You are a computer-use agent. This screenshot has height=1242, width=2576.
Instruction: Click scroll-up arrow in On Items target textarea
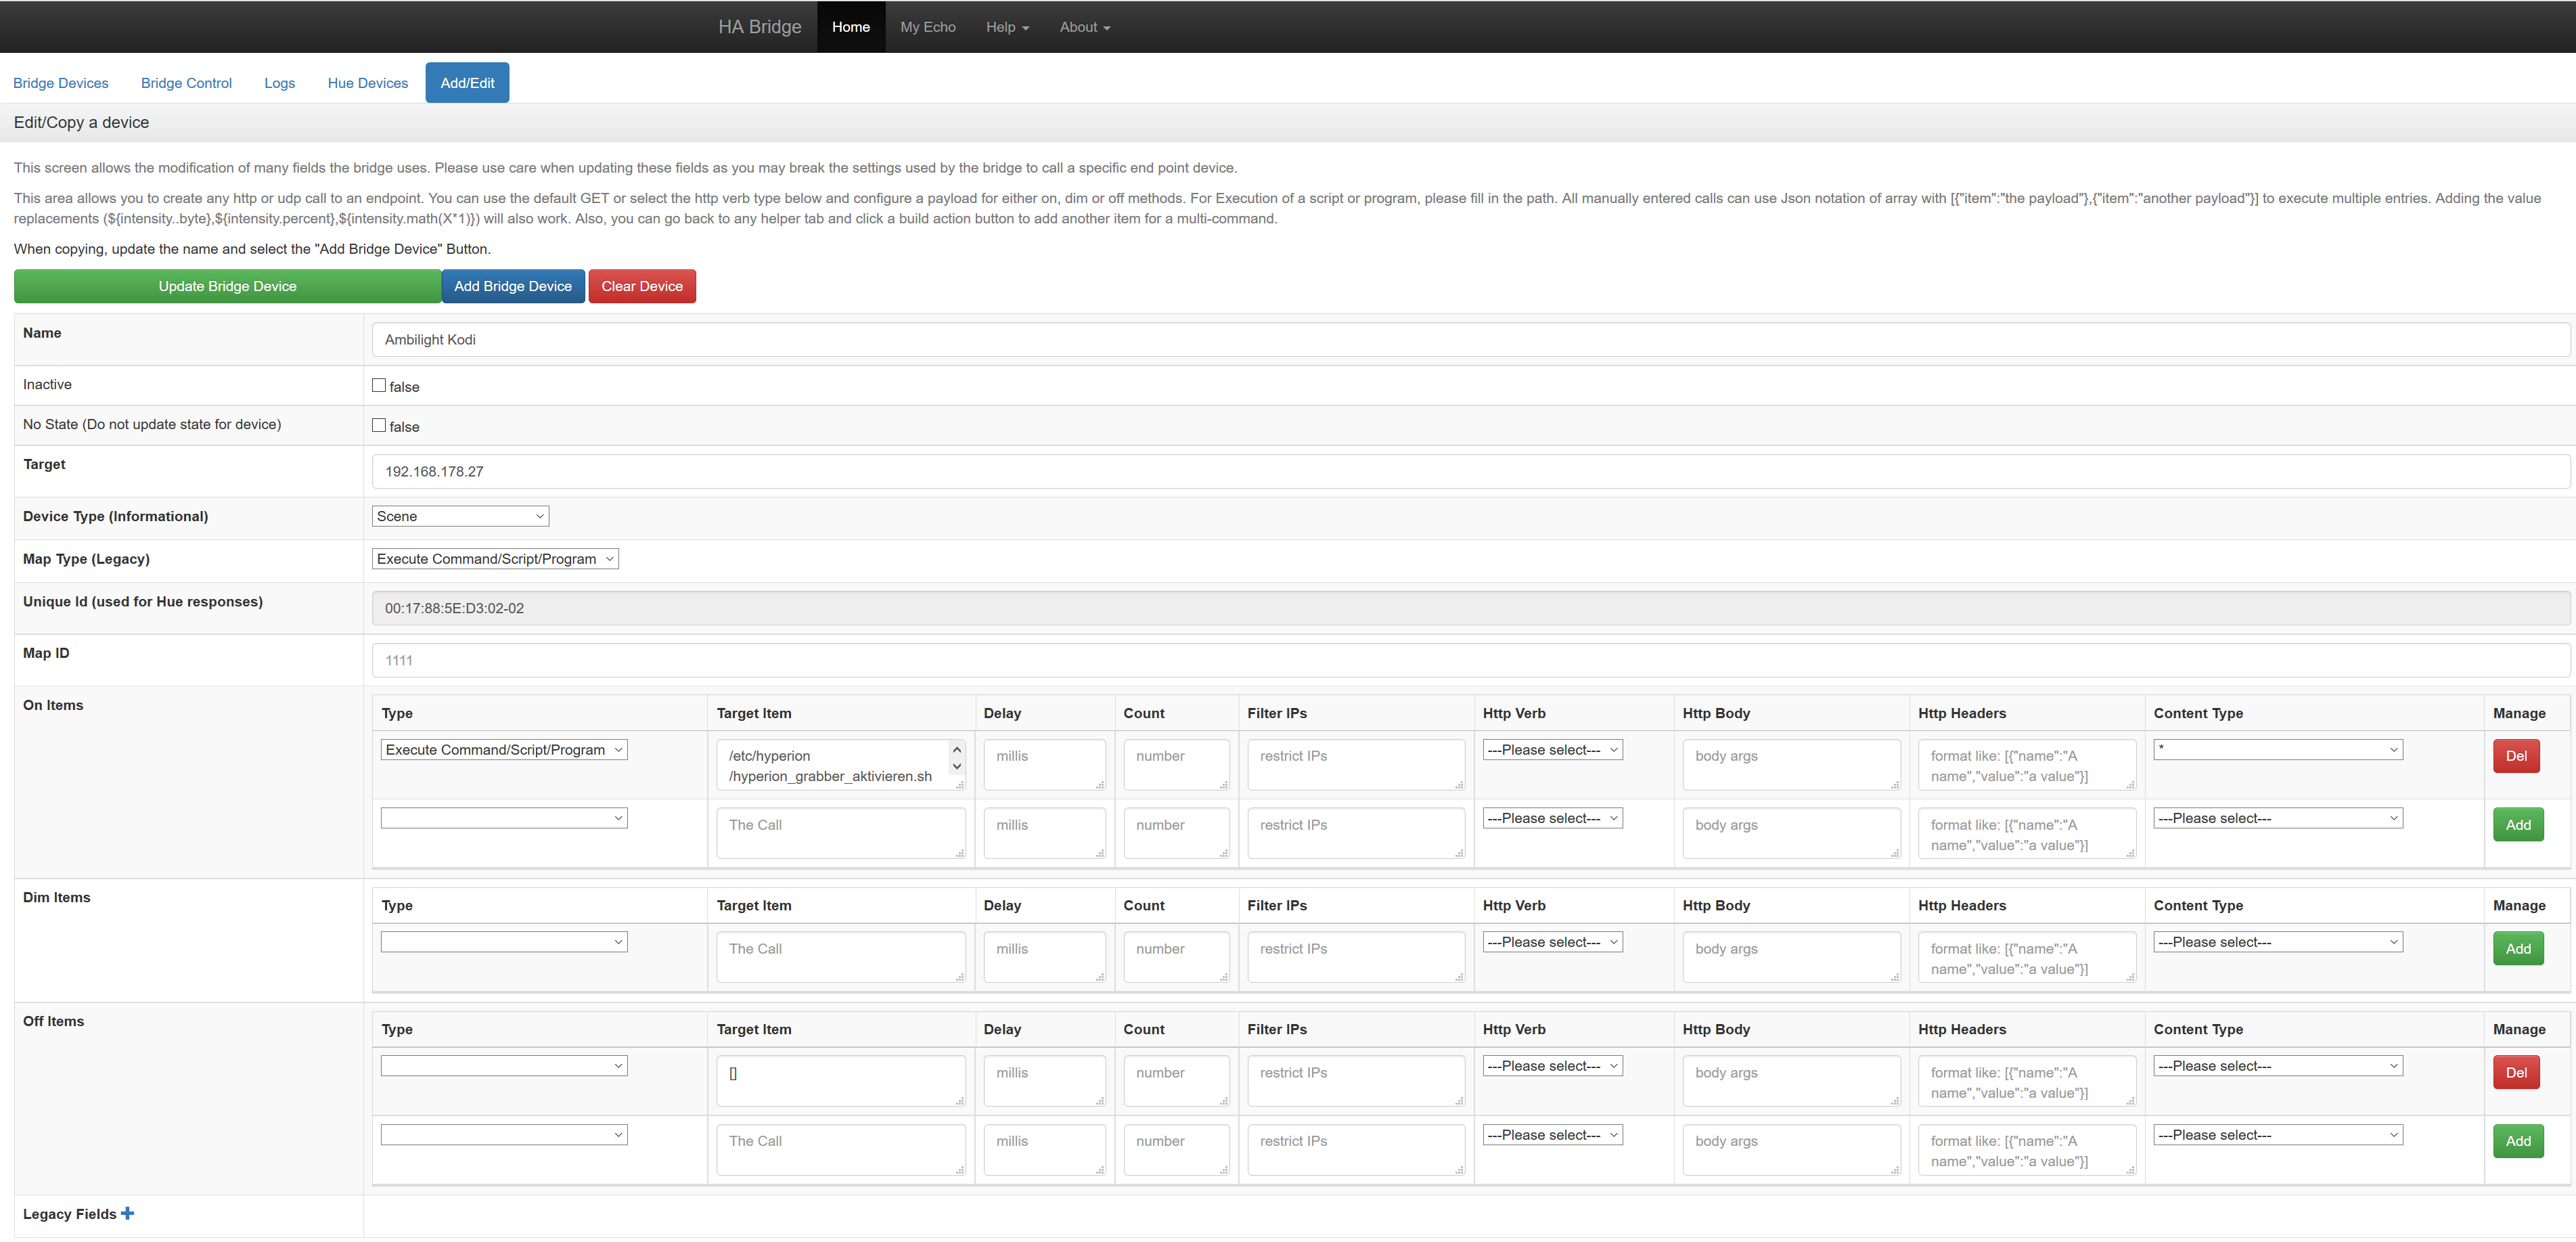pyautogui.click(x=956, y=749)
